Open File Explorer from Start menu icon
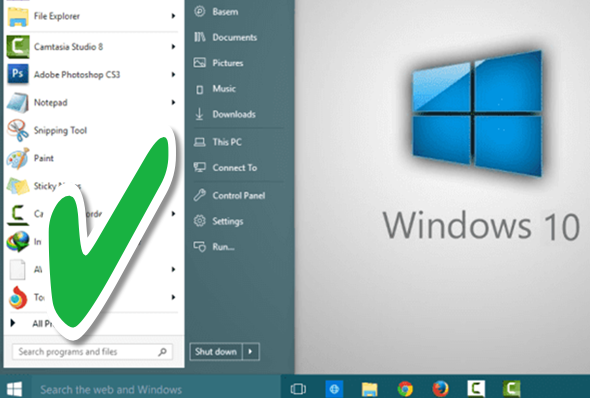This screenshot has width=590, height=398. (x=18, y=16)
